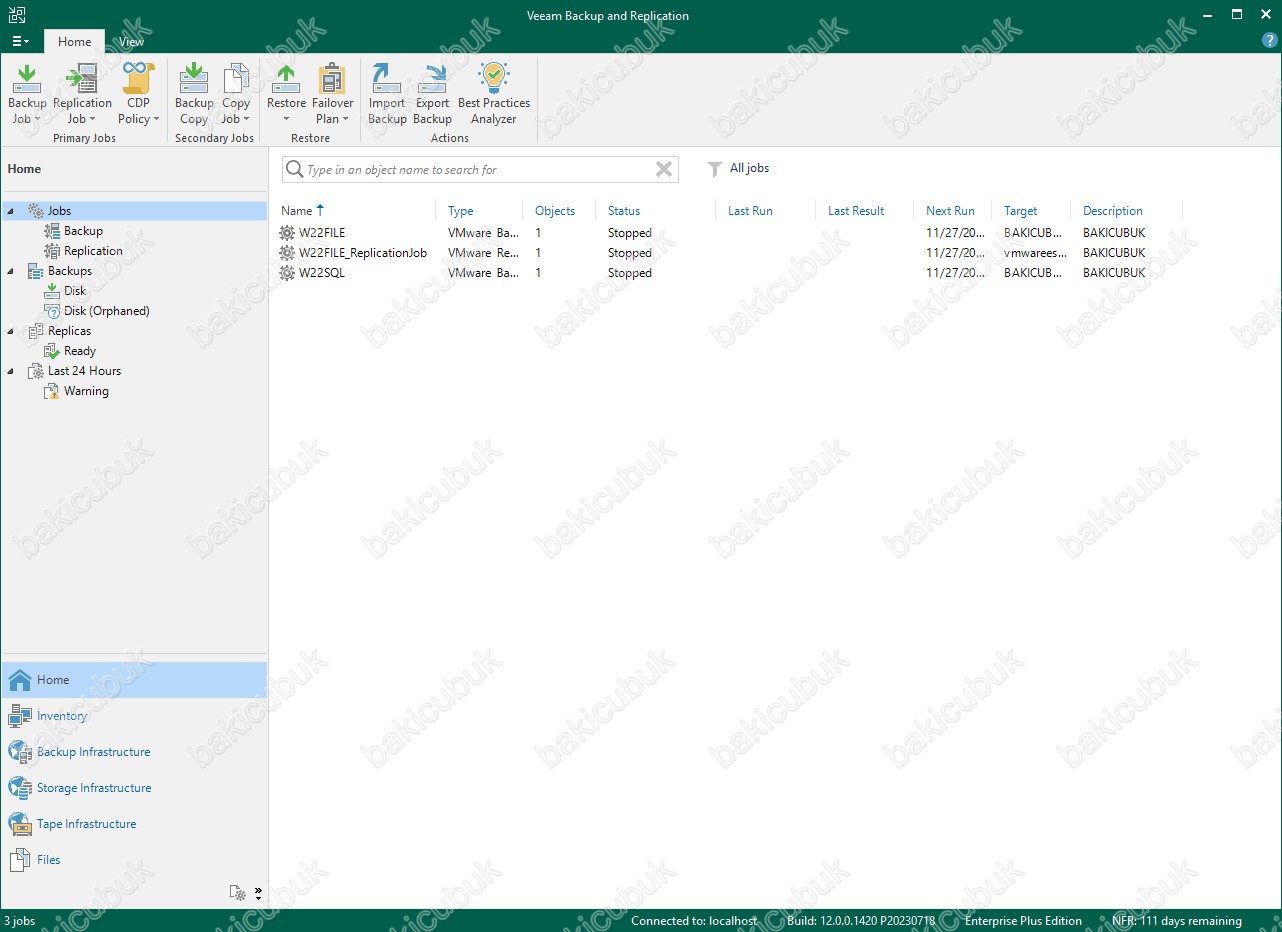Click 'Connected to: localhost' status text

point(694,921)
